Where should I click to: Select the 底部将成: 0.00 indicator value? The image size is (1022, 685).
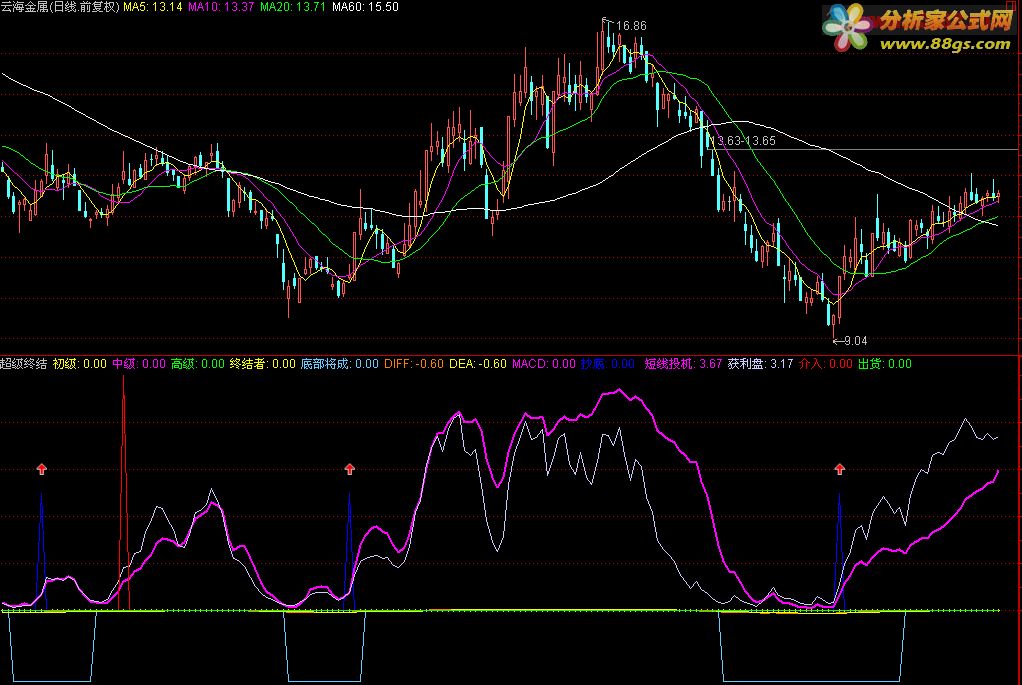click(340, 364)
